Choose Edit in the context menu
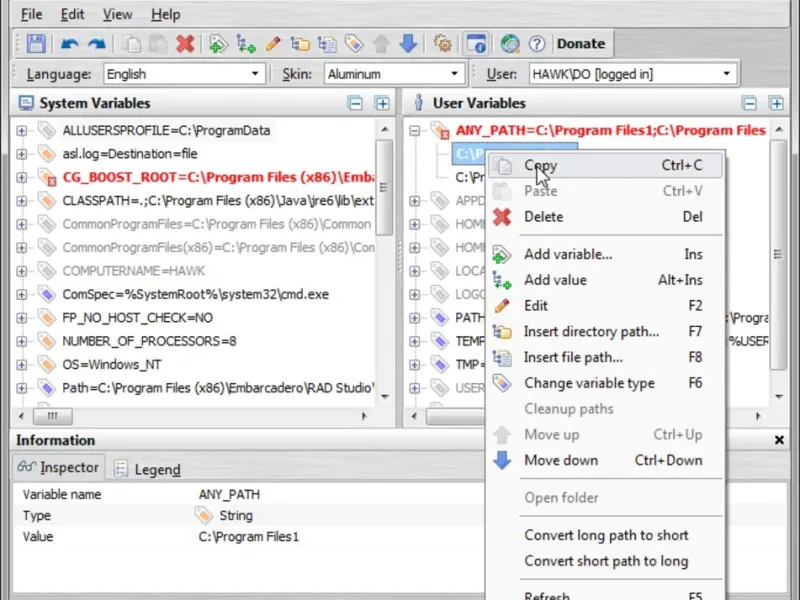The height and width of the screenshot is (600, 800). coord(605,306)
